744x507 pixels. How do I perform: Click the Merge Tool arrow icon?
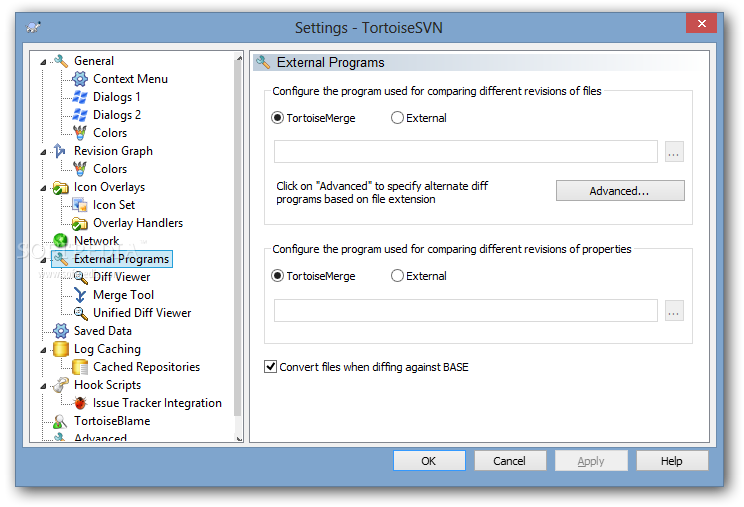(x=80, y=295)
